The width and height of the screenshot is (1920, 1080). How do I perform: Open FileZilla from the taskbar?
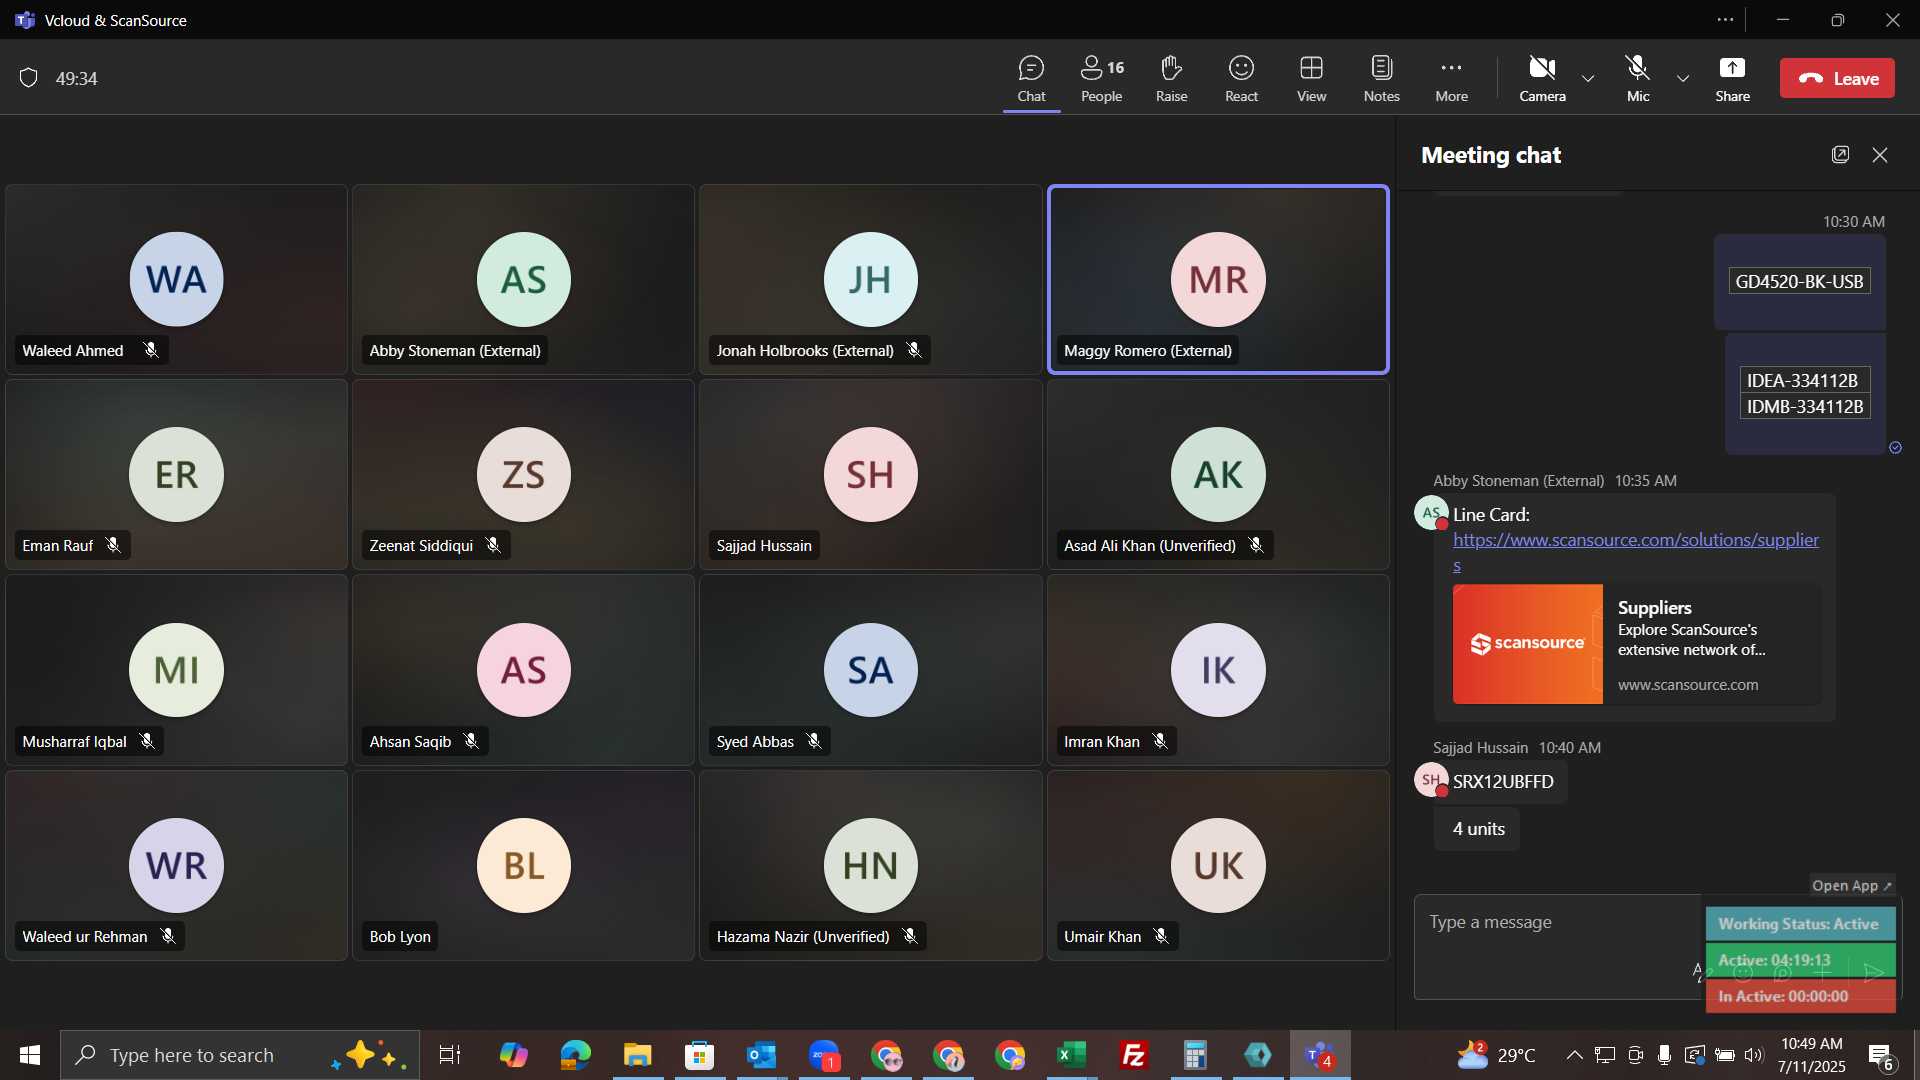click(x=1133, y=1055)
